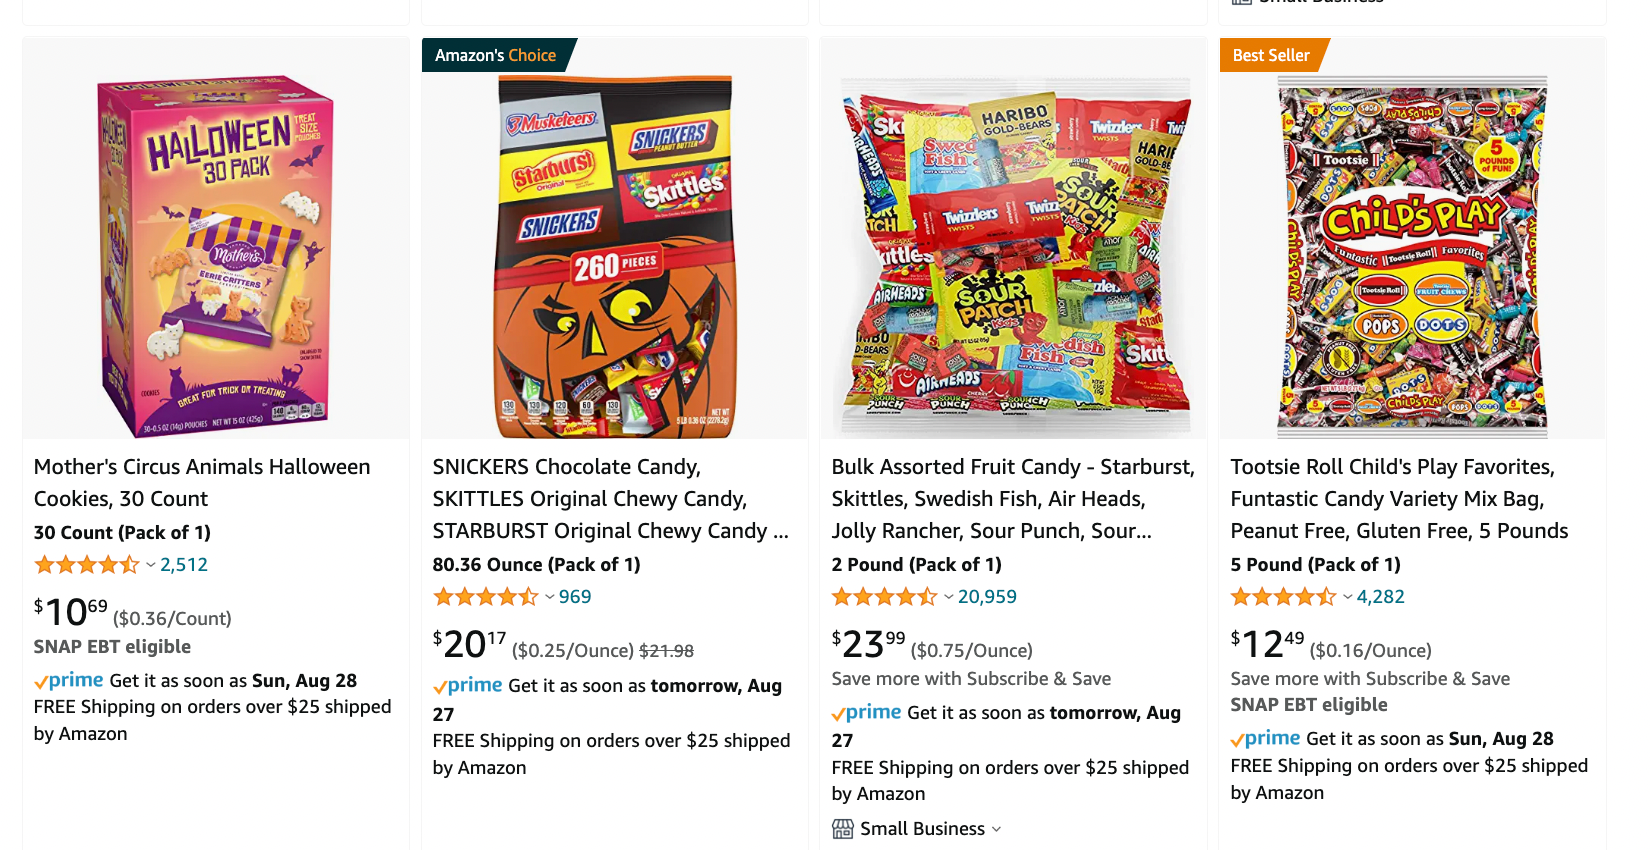Click the star rating of Bulk Assorted Fruit Candy
This screenshot has height=850, width=1650.
885,597
